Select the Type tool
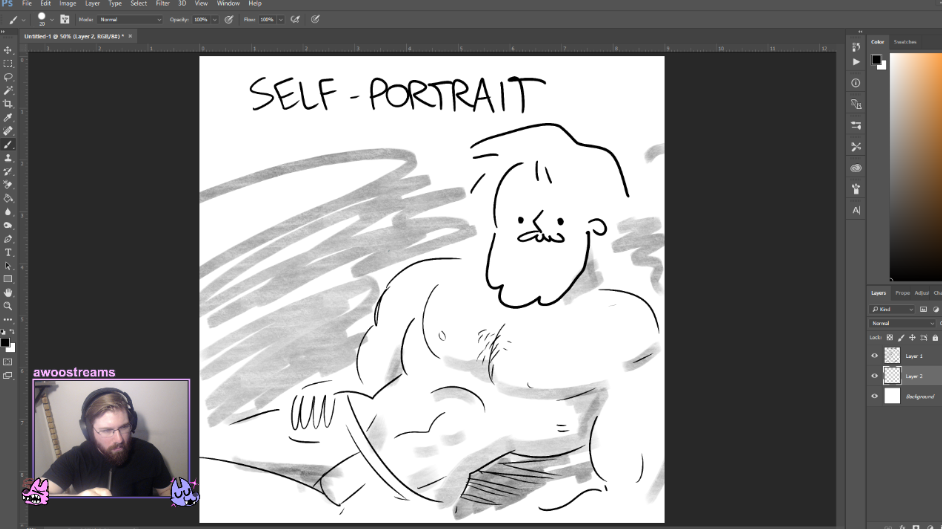The height and width of the screenshot is (529, 942). tap(8, 253)
